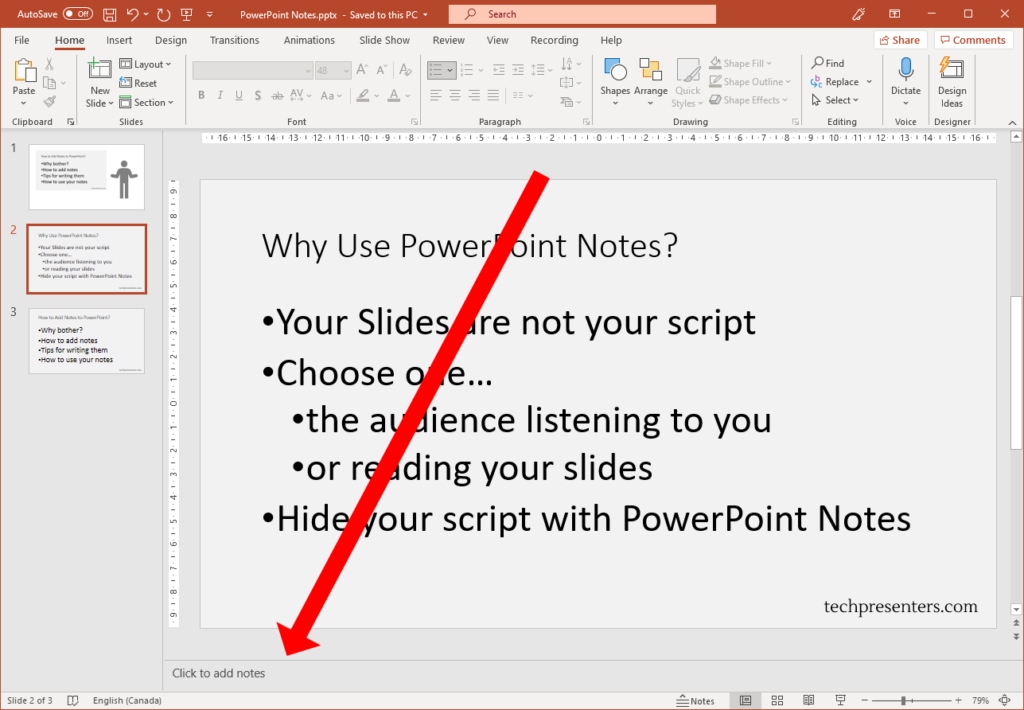
Task: Open Quick Styles gallery
Action: [x=687, y=82]
